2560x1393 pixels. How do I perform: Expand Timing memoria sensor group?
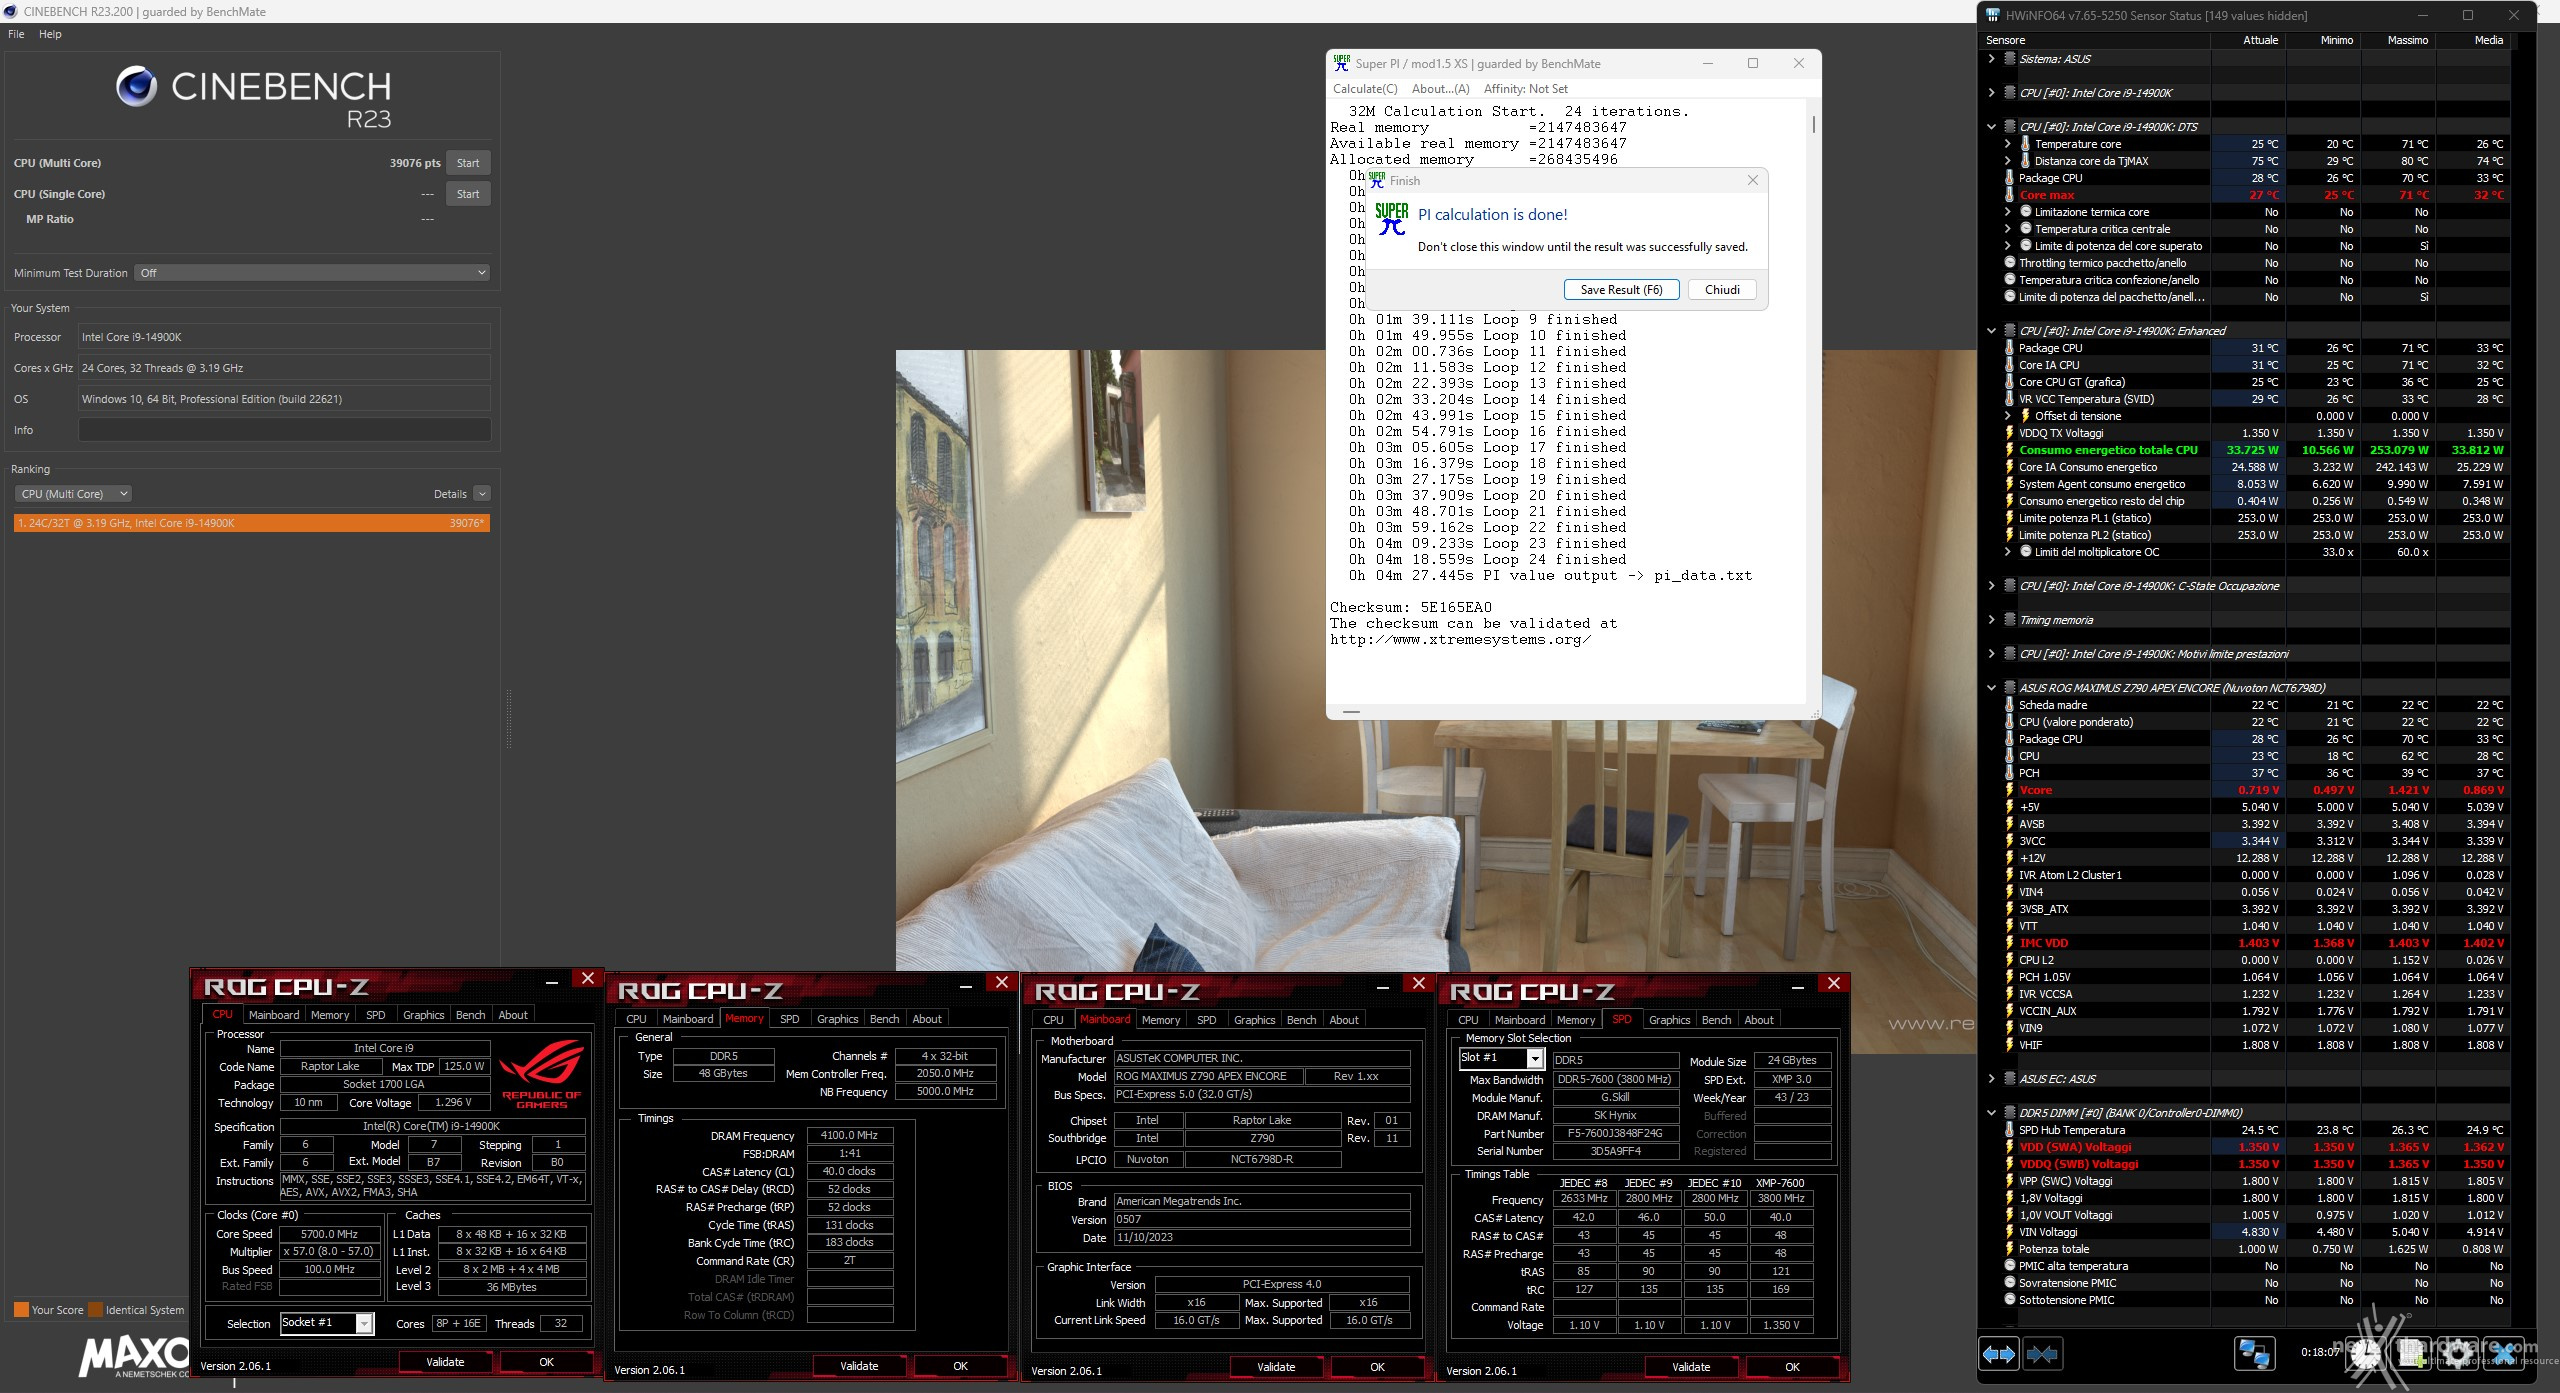point(1991,620)
